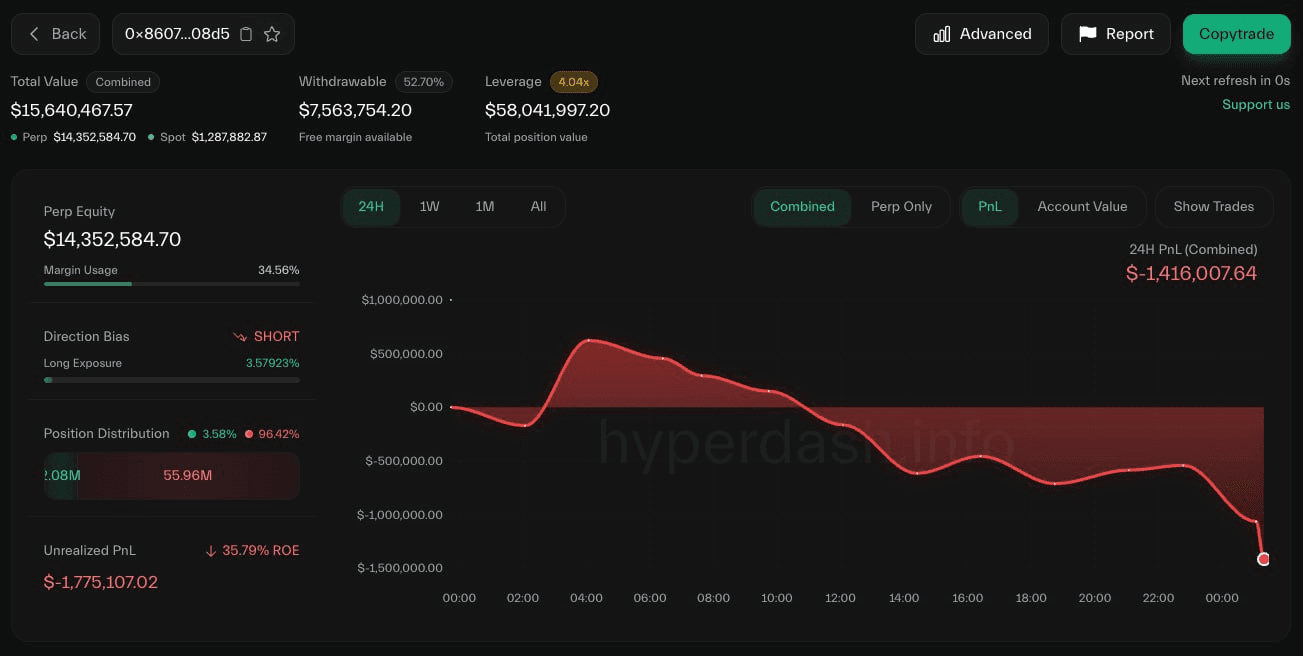The height and width of the screenshot is (656, 1303).
Task: Click the Margin Usage progress bar
Action: [172, 284]
